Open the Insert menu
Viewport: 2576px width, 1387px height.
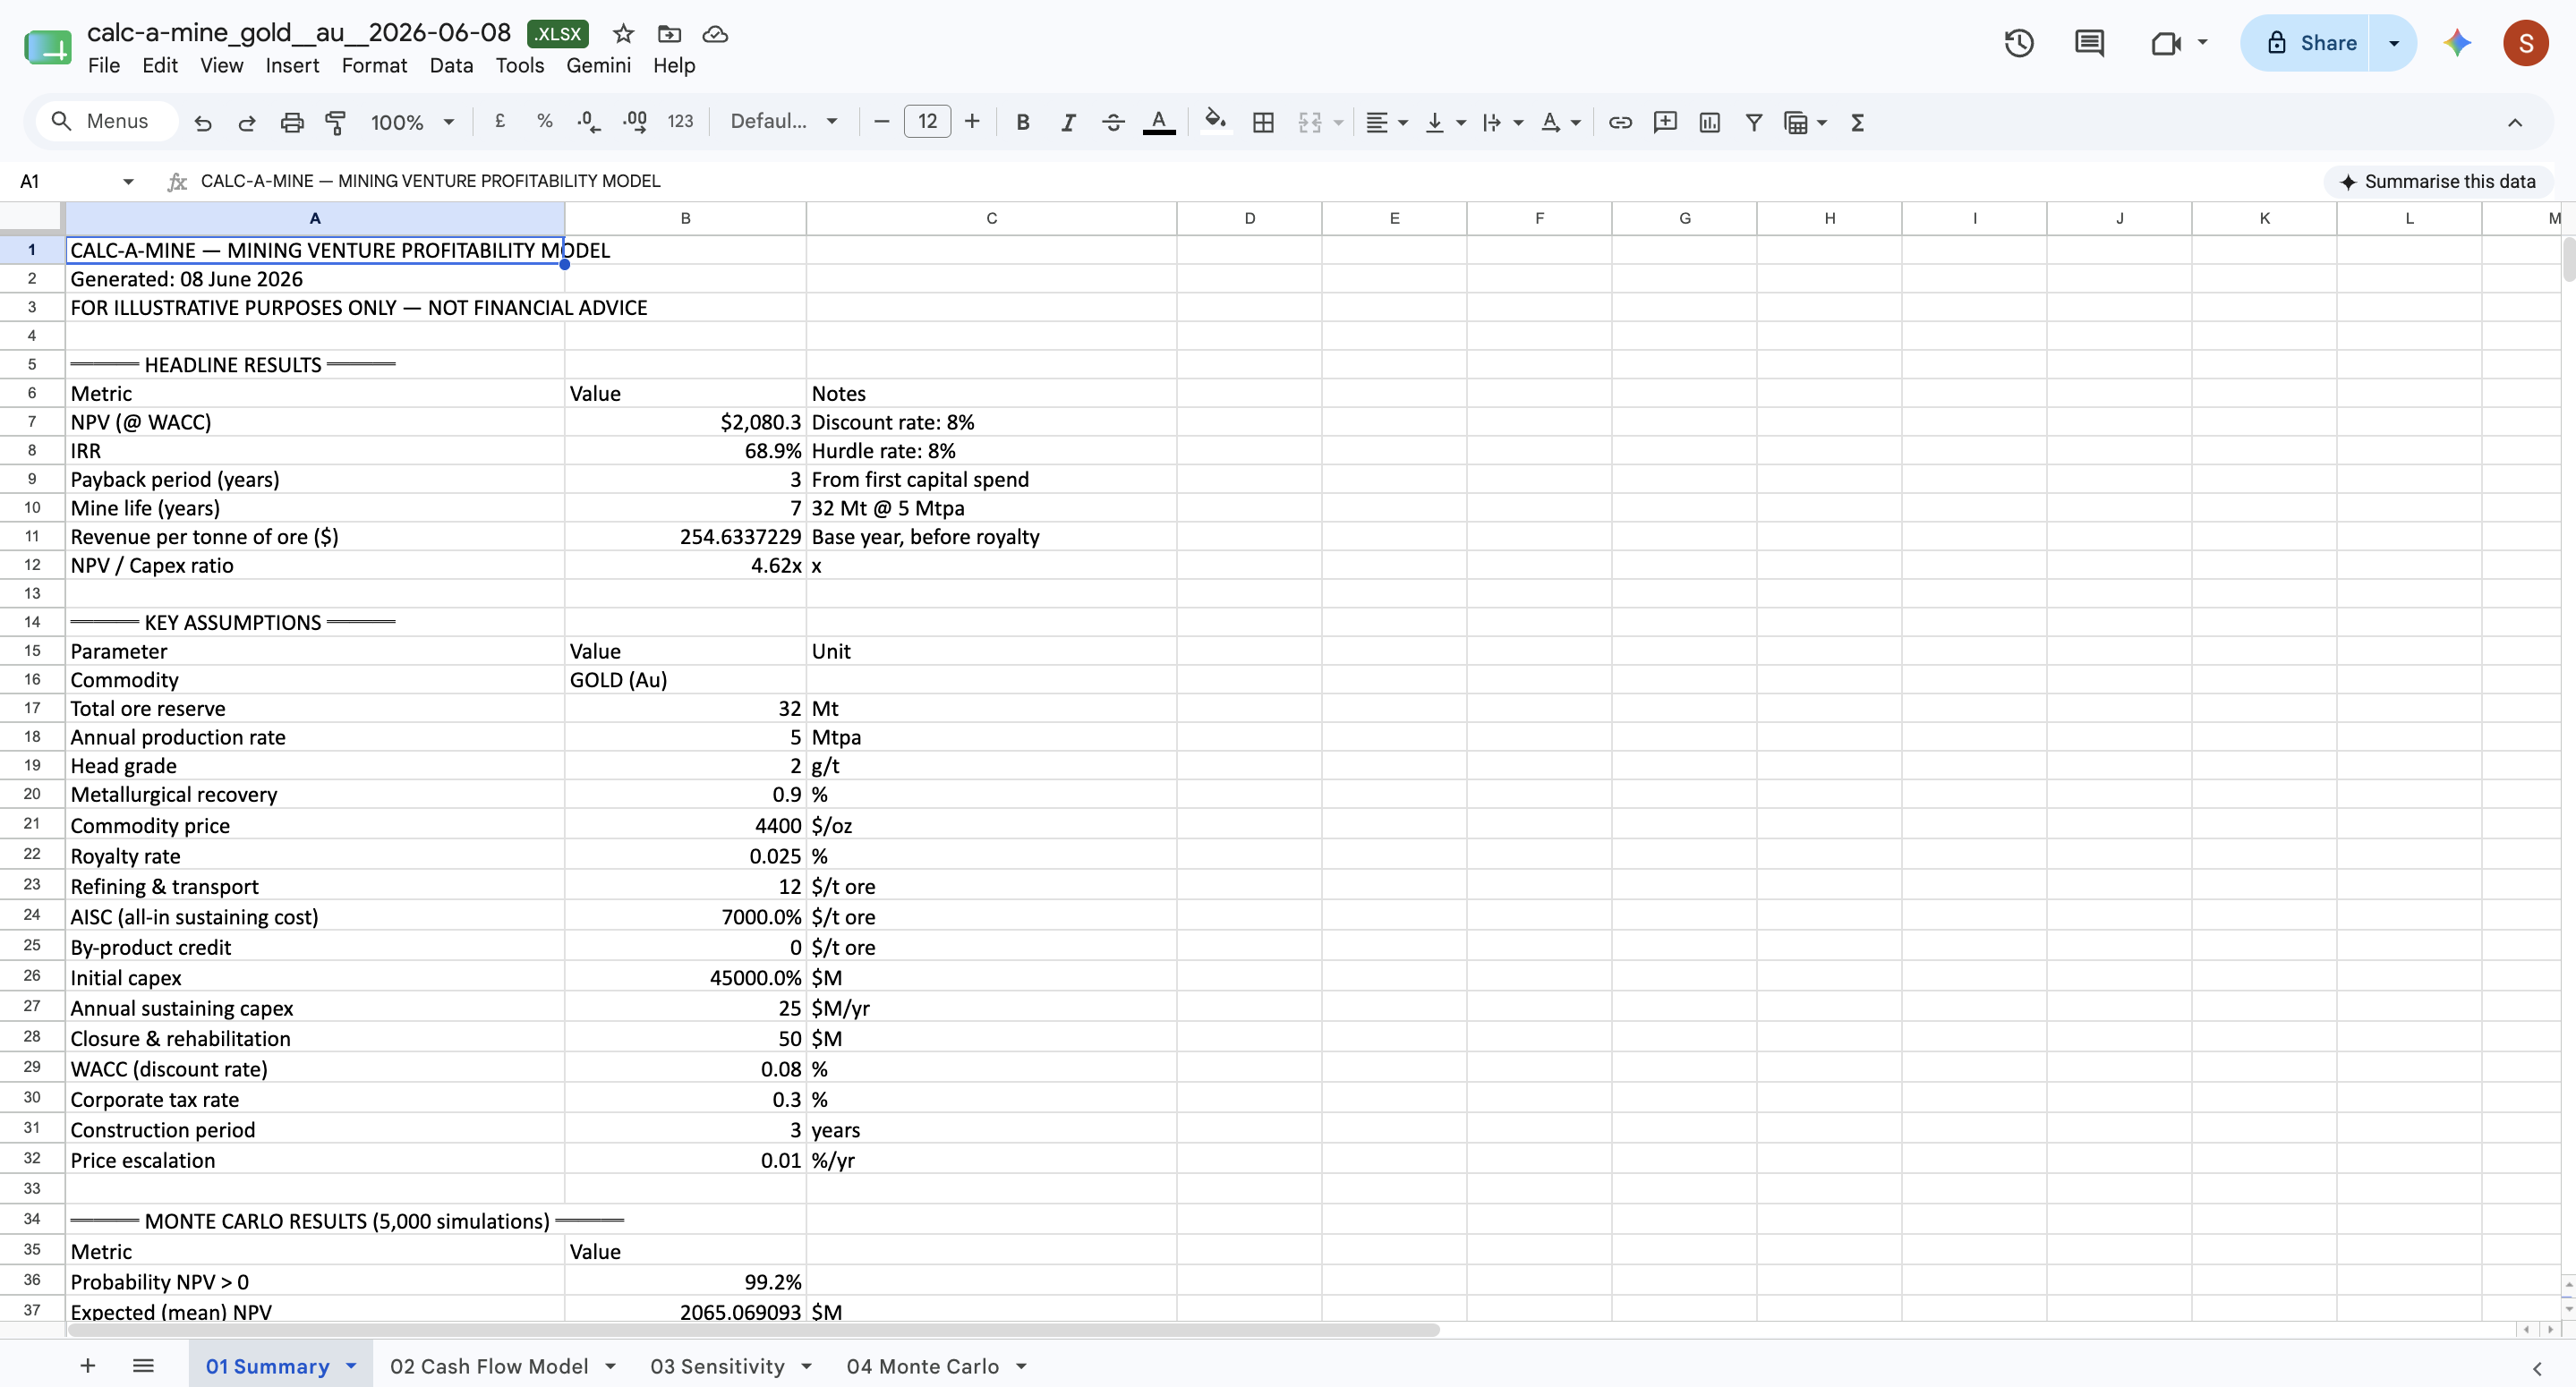292,65
